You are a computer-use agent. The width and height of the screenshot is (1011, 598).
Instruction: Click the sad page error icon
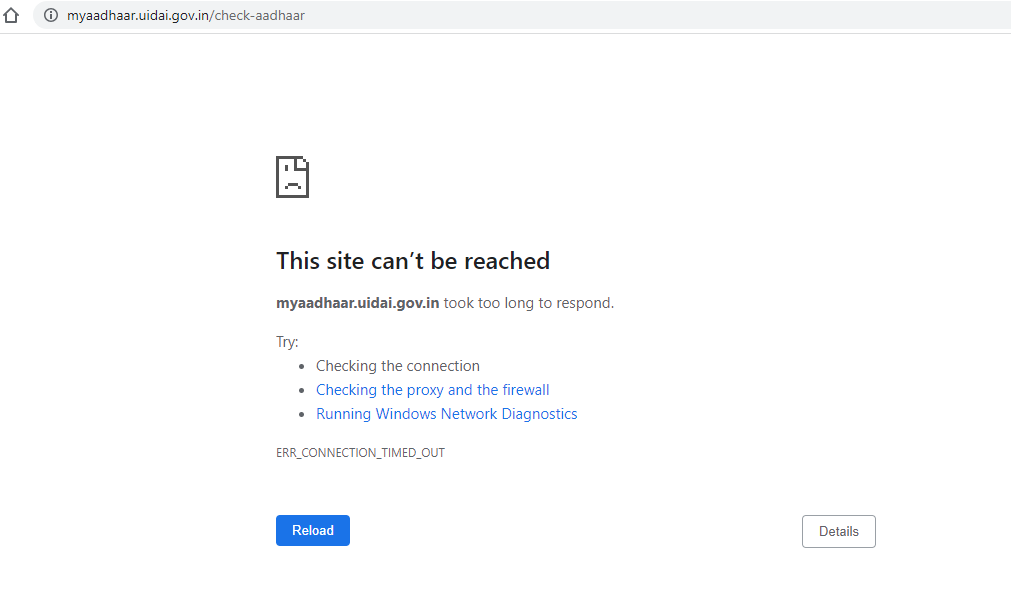[293, 177]
